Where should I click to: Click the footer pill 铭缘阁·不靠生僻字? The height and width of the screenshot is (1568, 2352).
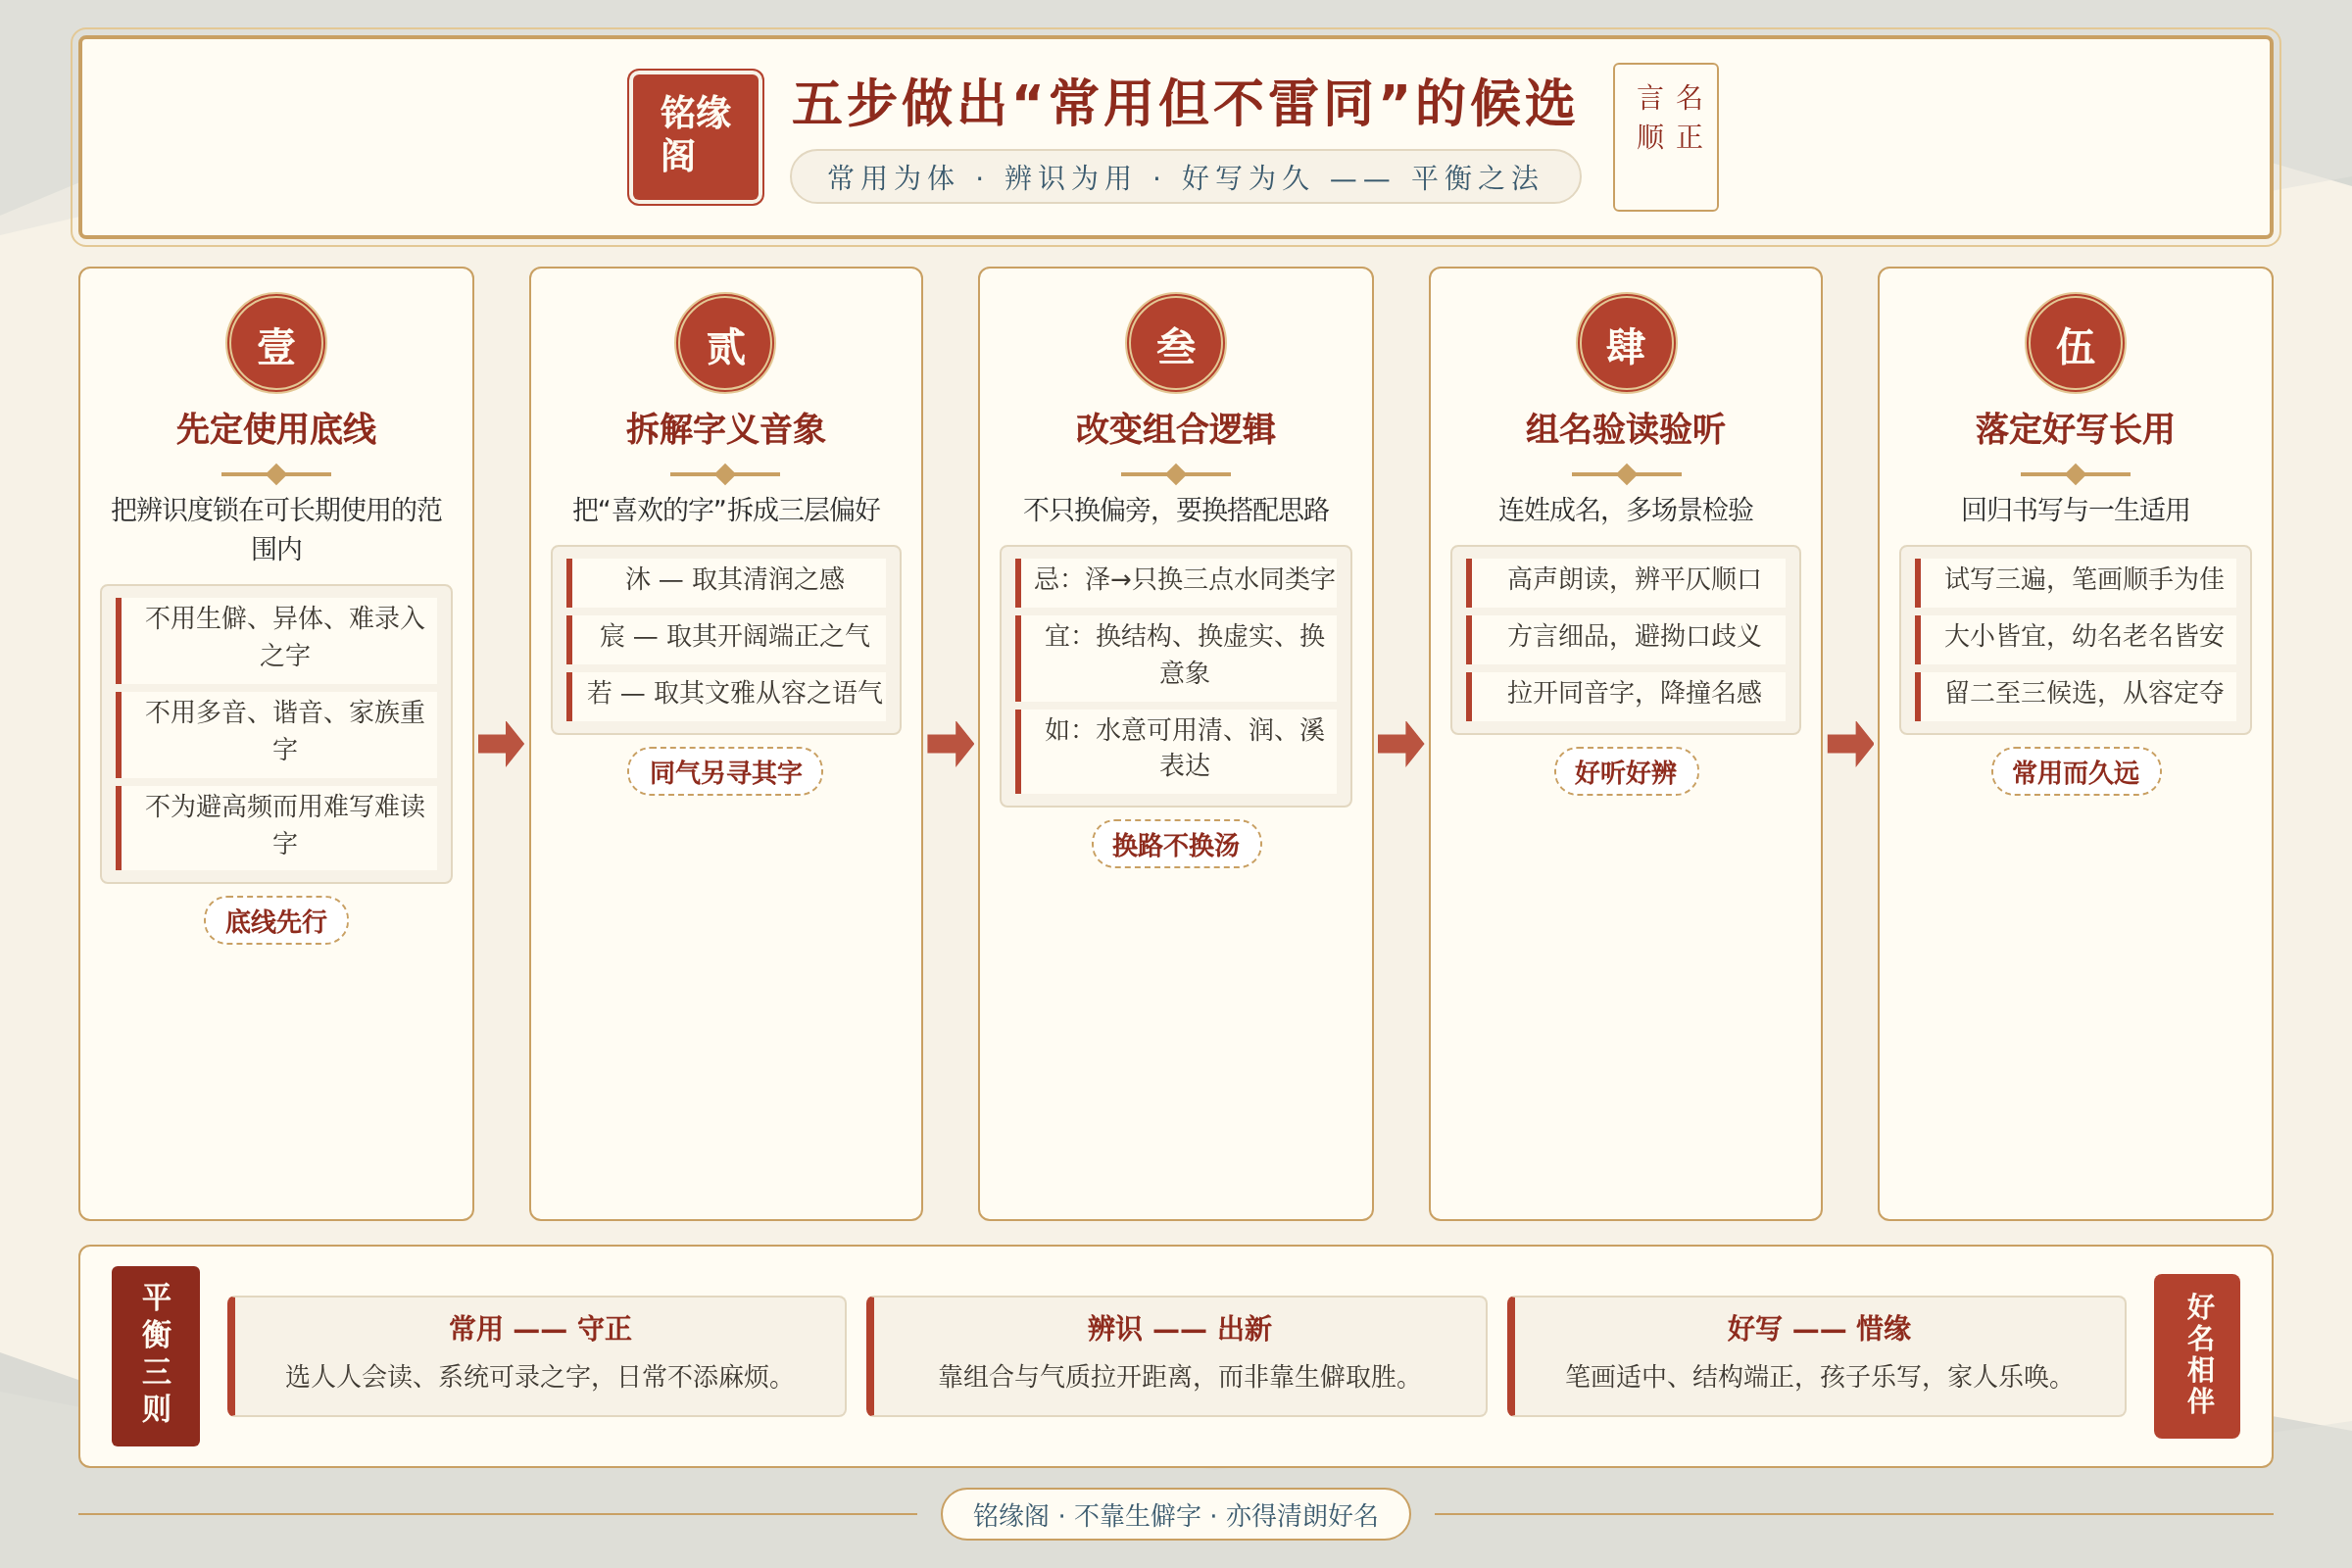click(x=1176, y=1514)
